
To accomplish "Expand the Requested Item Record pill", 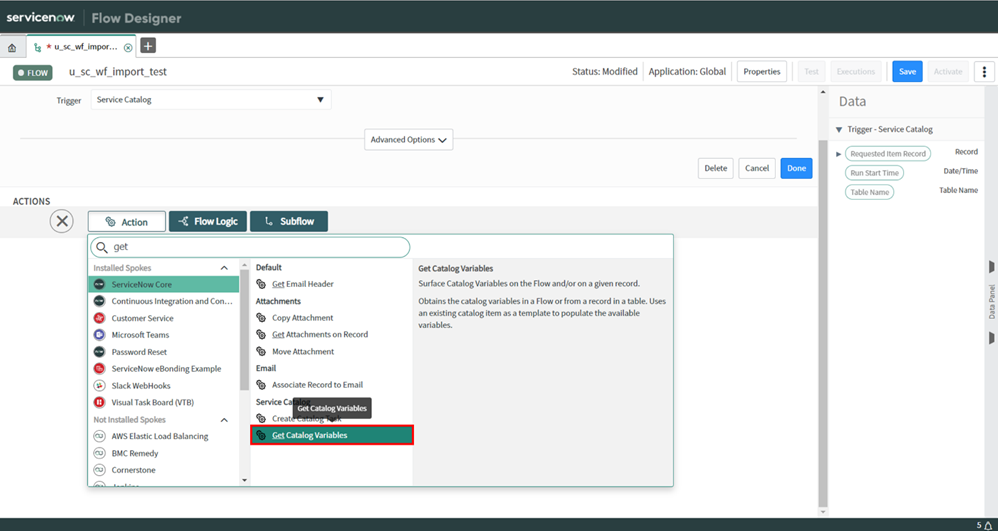I will pyautogui.click(x=838, y=154).
